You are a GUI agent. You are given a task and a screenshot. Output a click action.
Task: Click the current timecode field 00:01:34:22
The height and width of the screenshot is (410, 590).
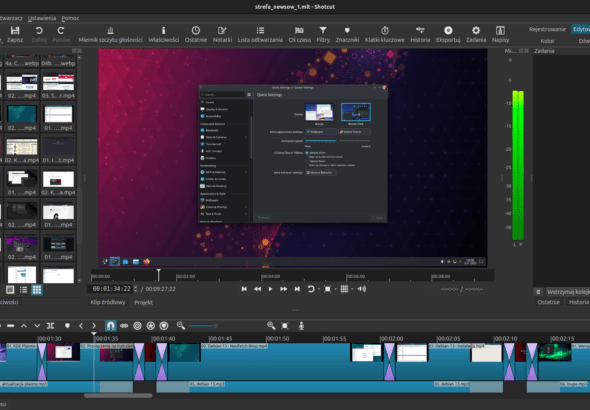click(x=111, y=289)
